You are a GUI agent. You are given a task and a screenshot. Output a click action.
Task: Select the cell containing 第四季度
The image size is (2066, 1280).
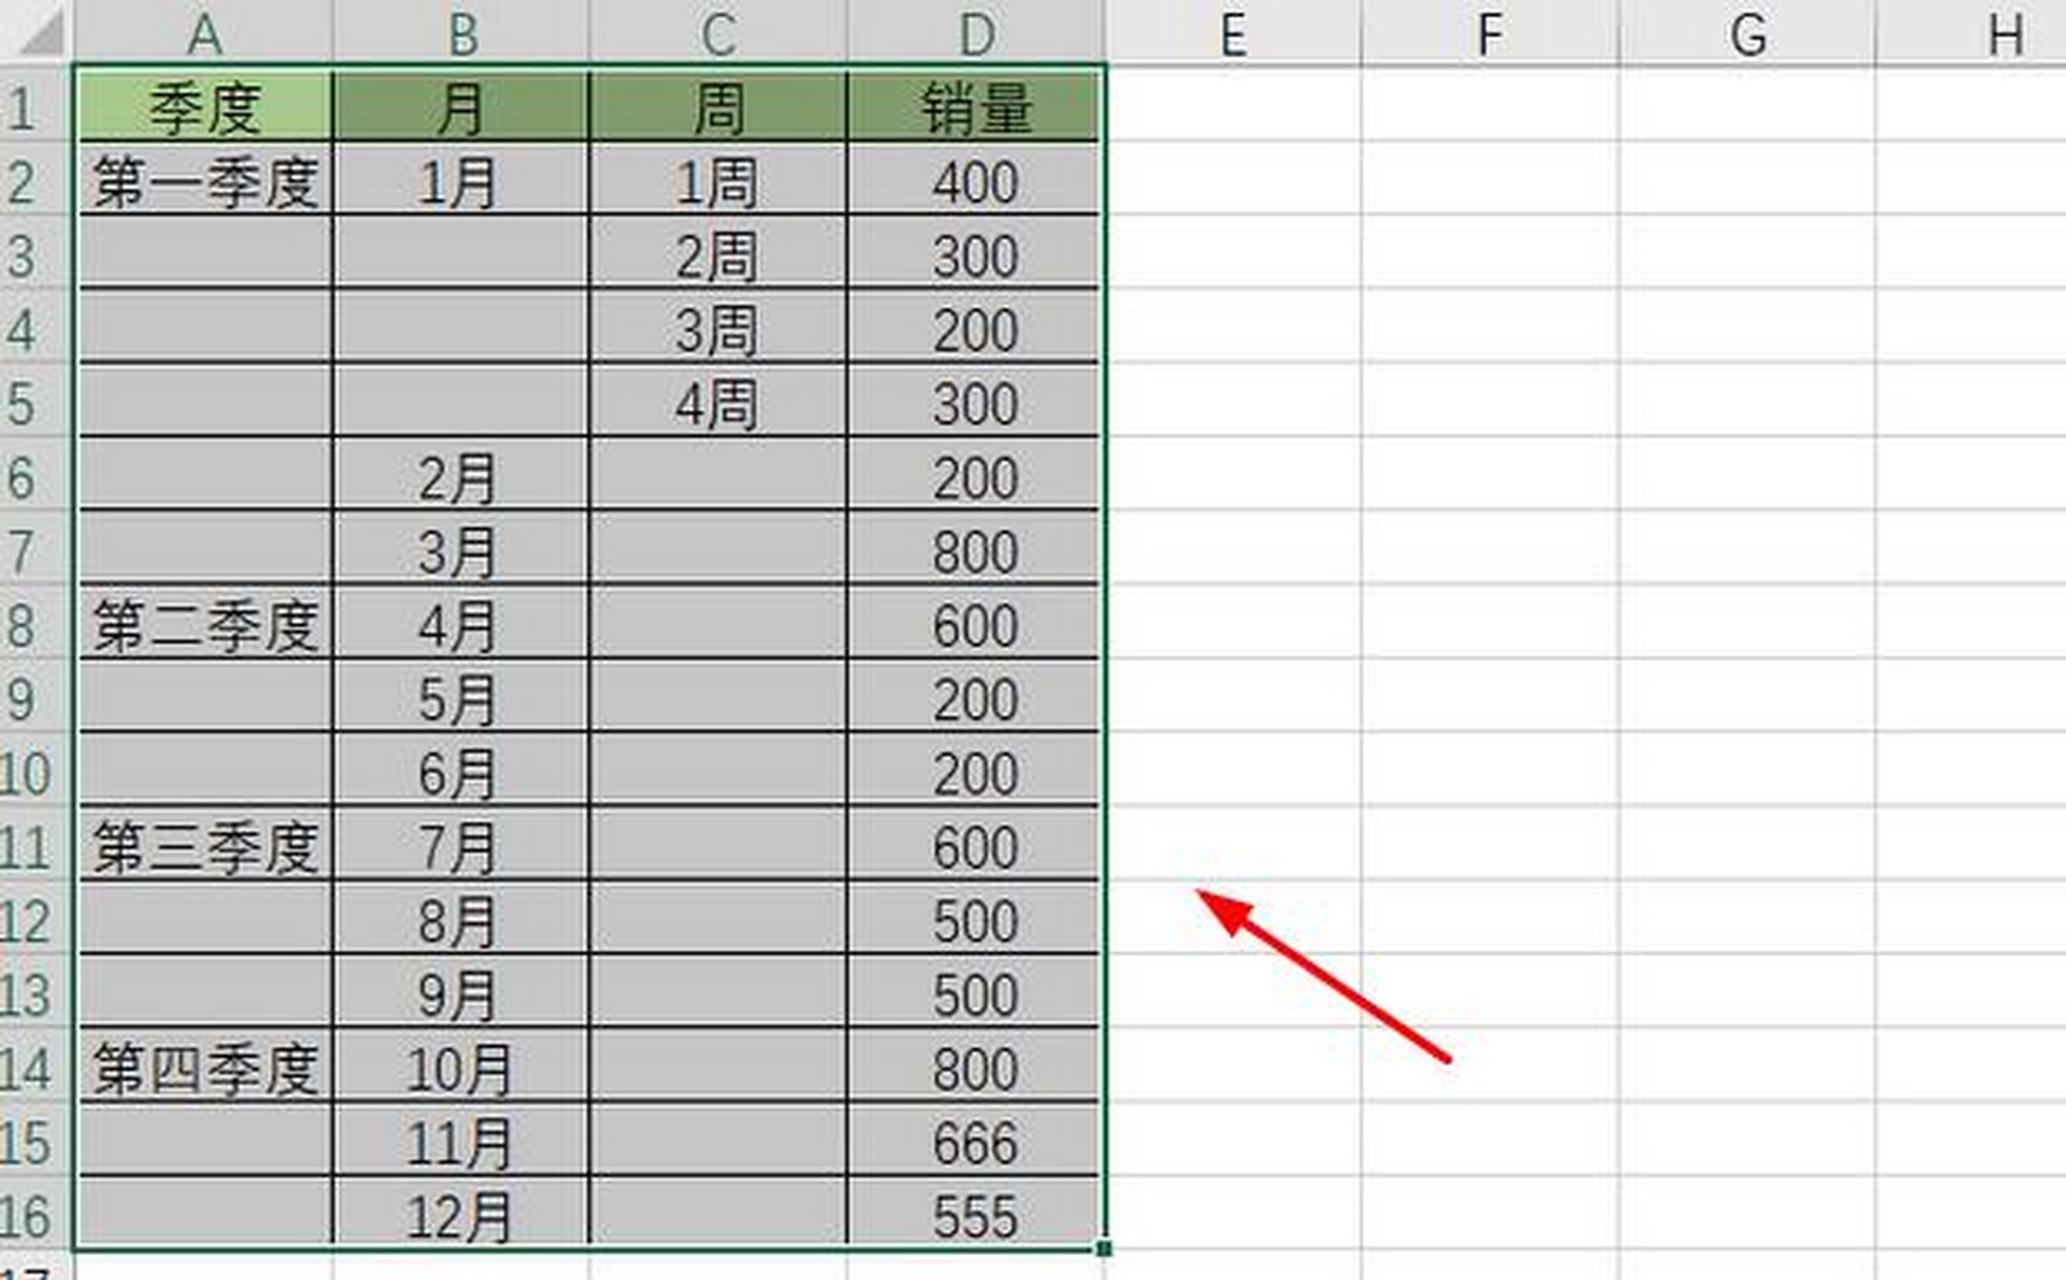pyautogui.click(x=204, y=1069)
